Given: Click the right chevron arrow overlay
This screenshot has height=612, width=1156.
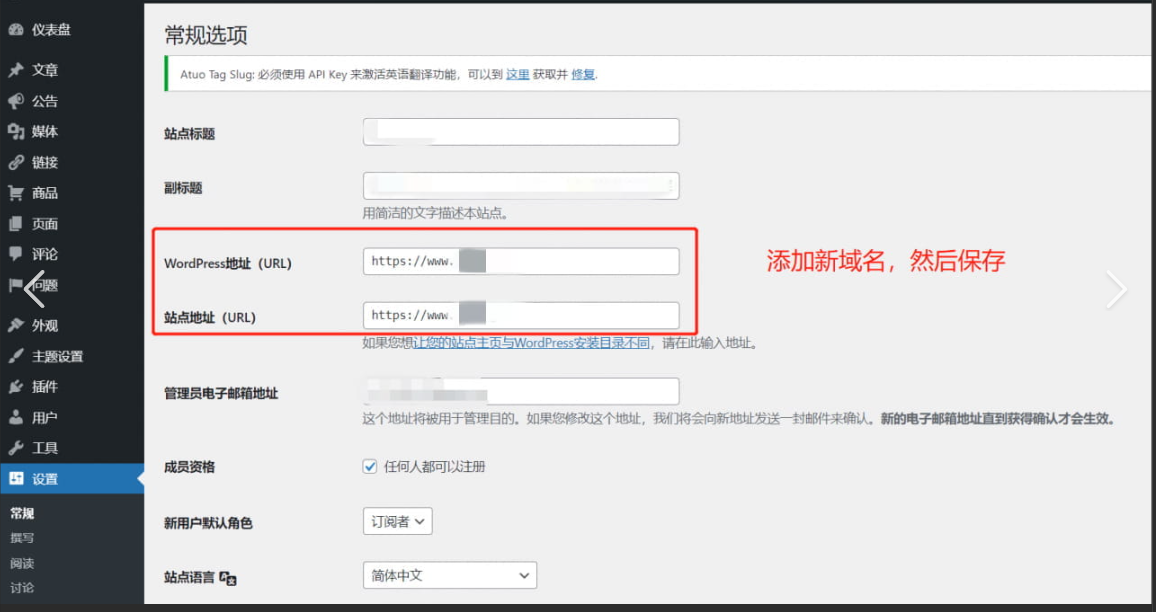Looking at the screenshot, I should (x=1114, y=289).
